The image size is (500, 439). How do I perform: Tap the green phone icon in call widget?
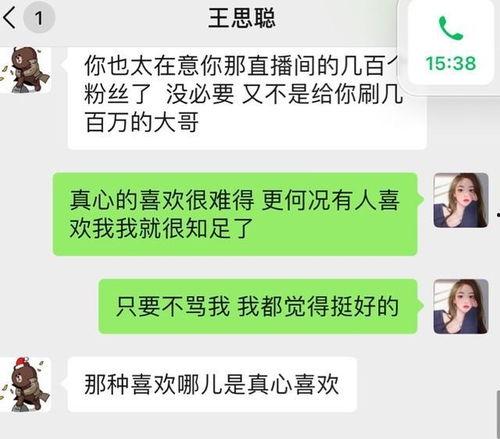coord(451,28)
